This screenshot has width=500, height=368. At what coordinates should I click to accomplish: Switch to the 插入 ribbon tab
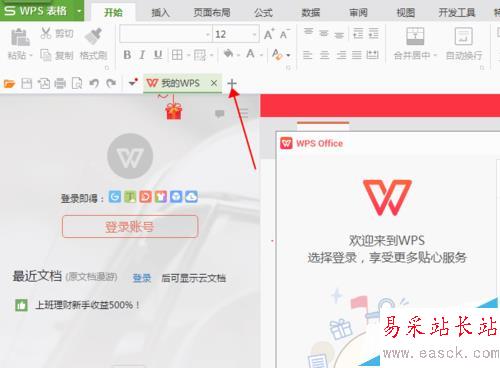point(160,13)
